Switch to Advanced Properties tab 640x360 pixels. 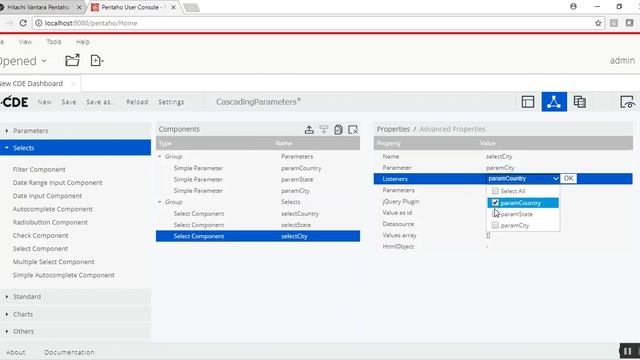452,129
